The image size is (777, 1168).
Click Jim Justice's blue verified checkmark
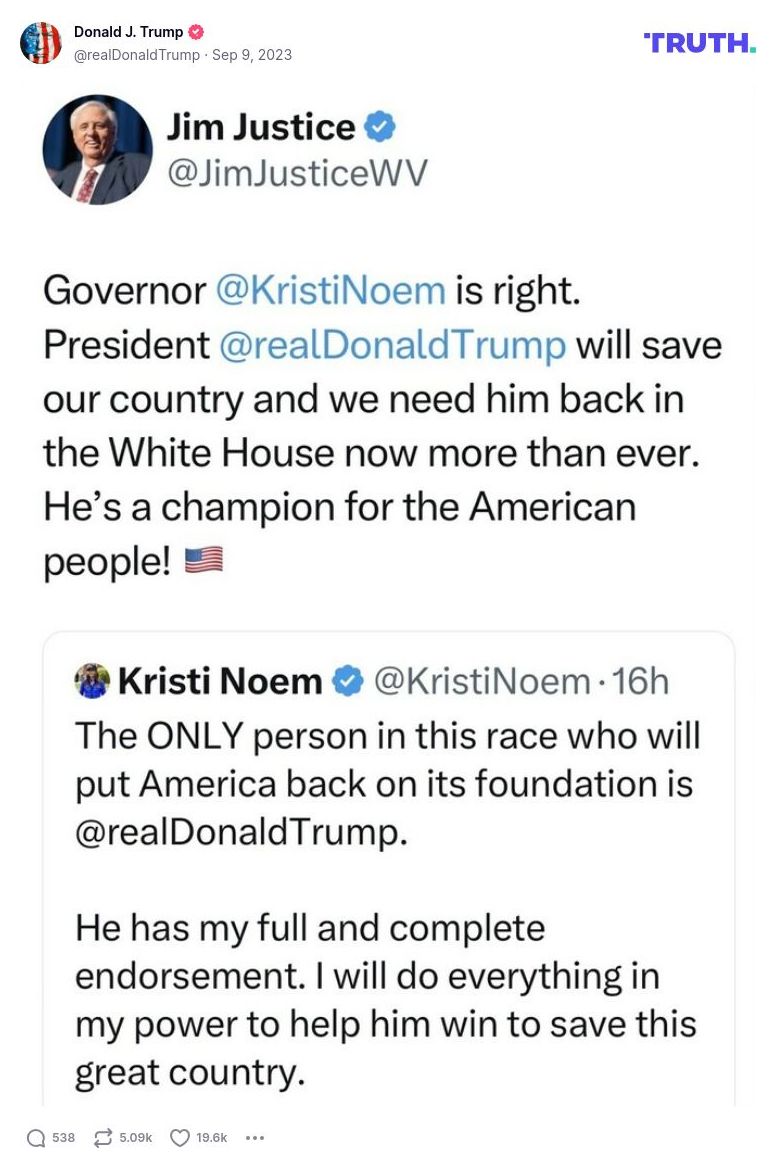(380, 127)
